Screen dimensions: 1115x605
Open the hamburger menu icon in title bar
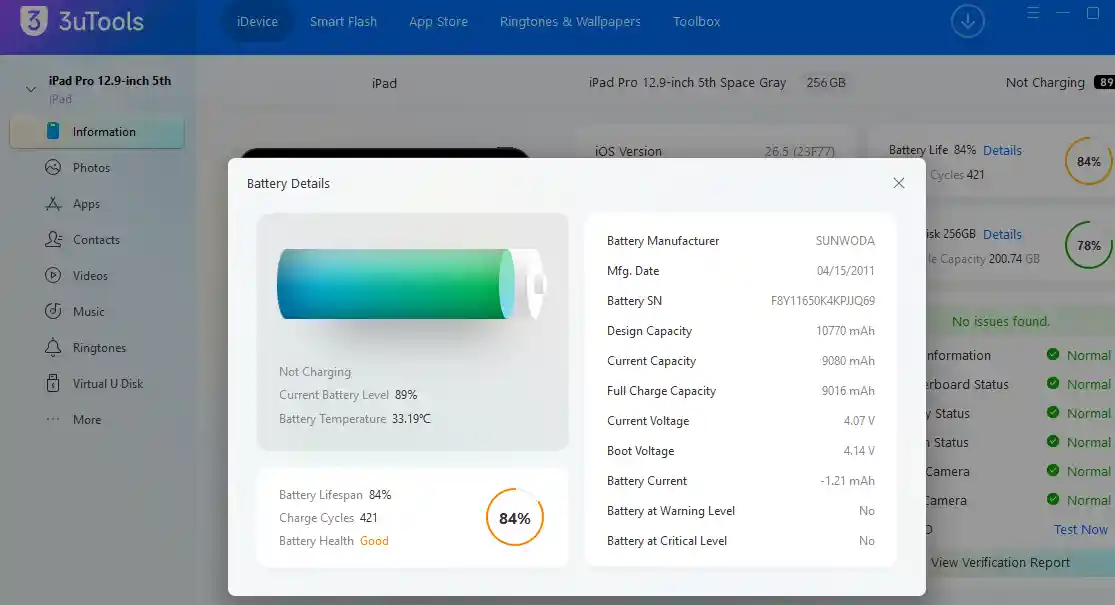pos(1033,13)
